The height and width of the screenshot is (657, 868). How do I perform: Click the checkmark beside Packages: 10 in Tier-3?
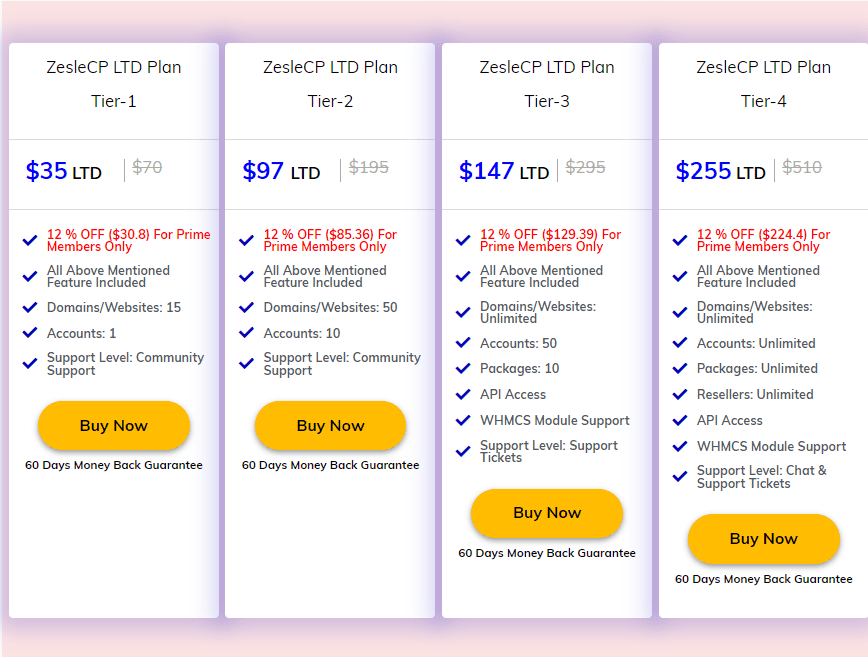click(463, 368)
